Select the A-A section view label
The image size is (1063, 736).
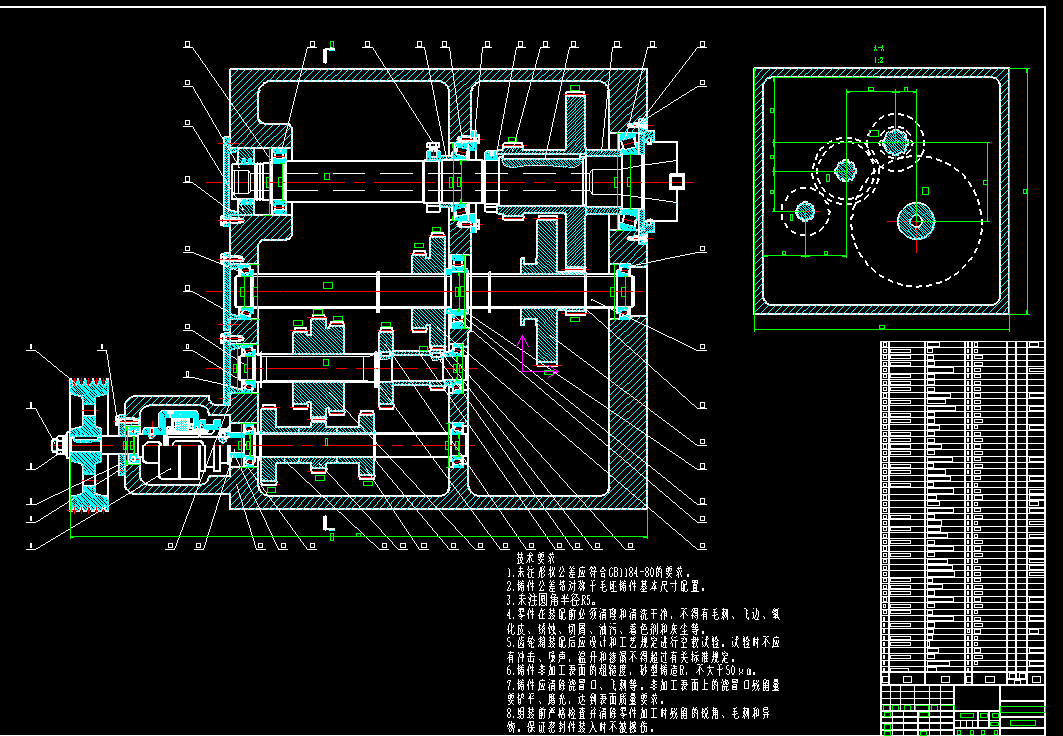[x=879, y=49]
